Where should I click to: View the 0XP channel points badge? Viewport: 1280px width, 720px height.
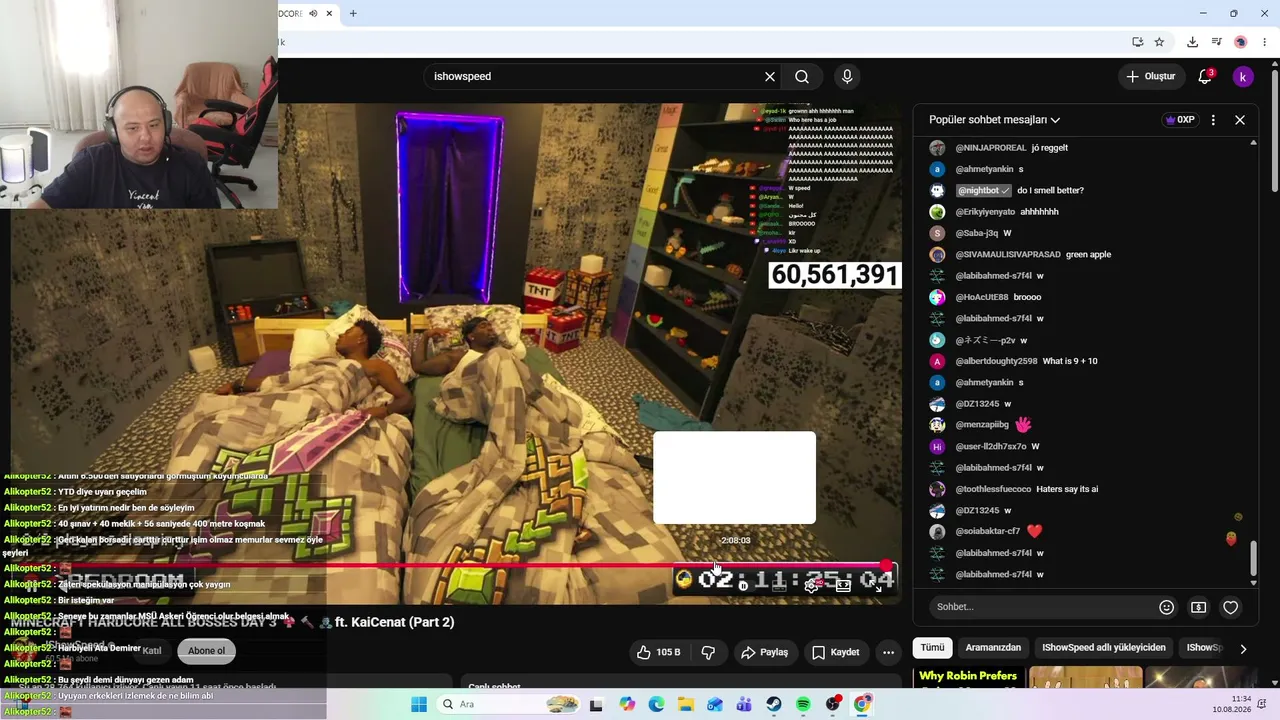click(x=1180, y=120)
